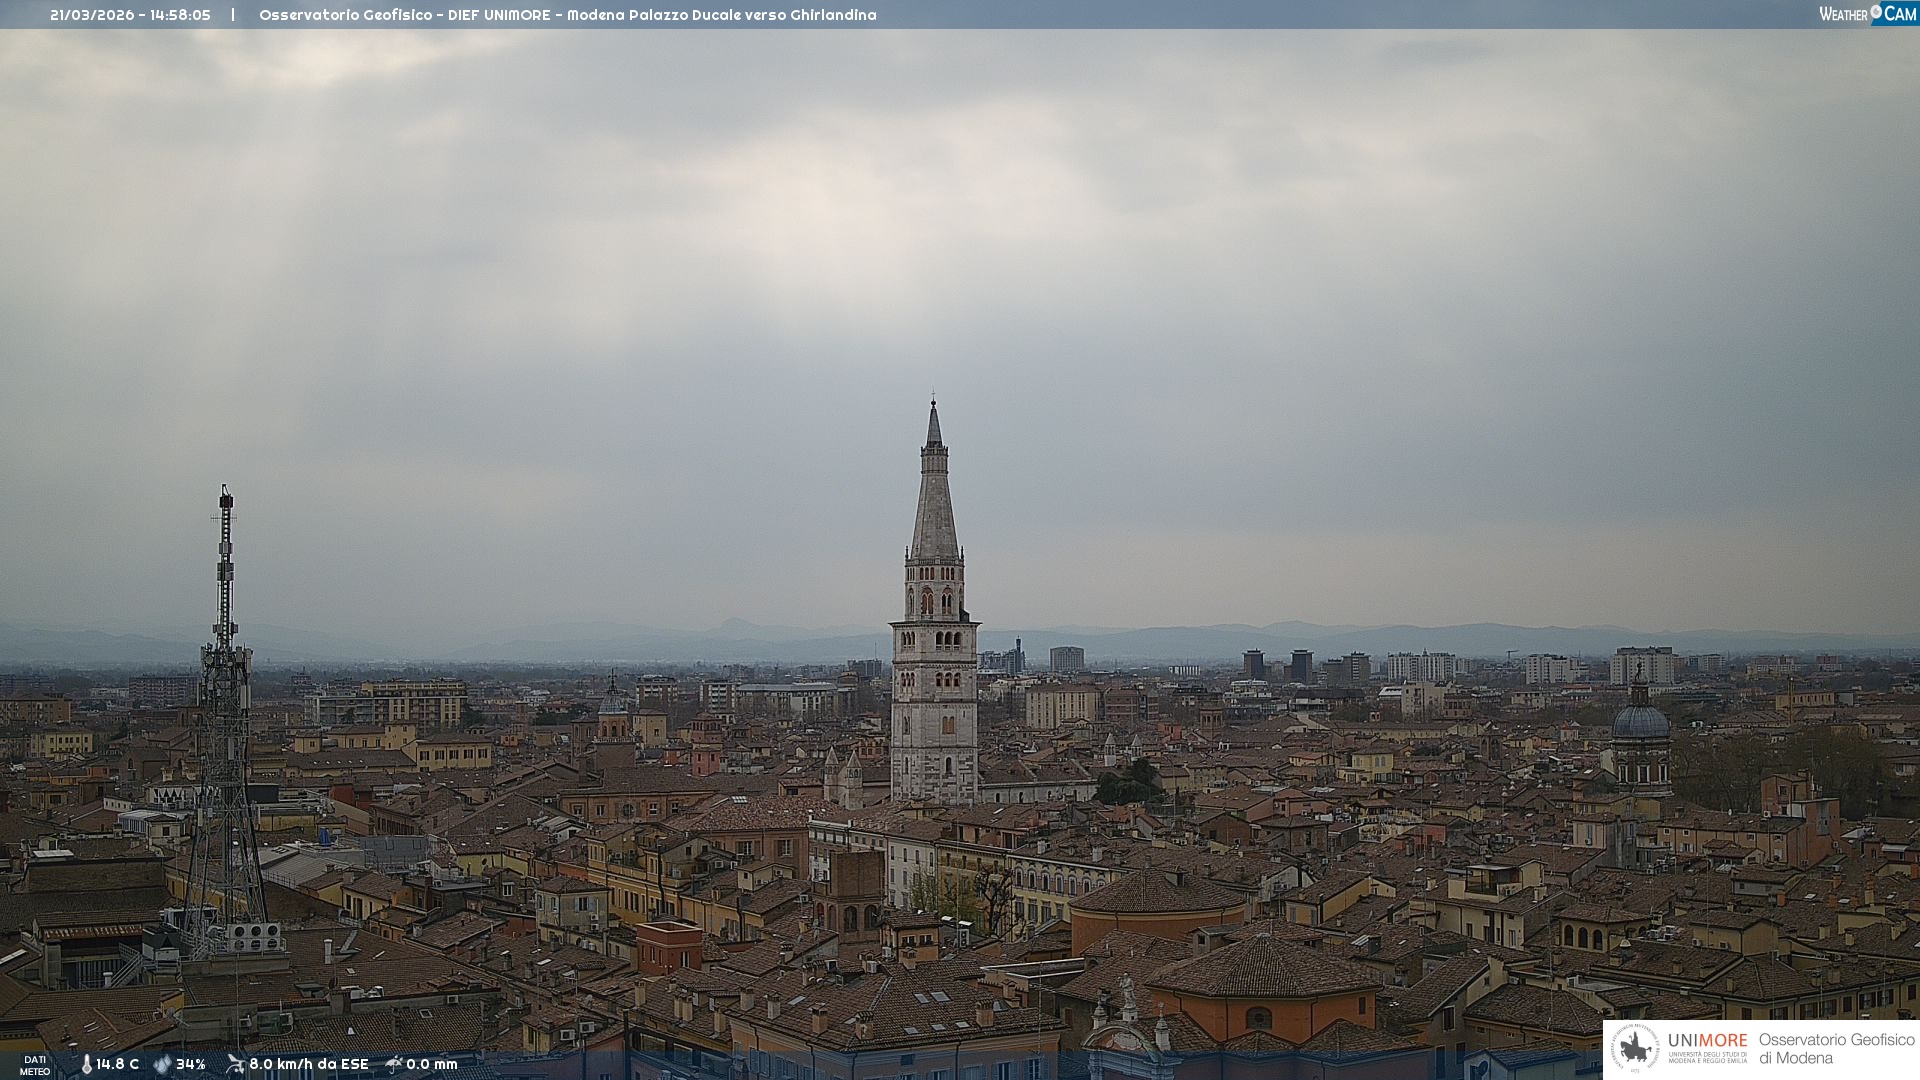Click the UNIMORE logo text
Viewport: 1920px width, 1080px height.
coord(1707,1041)
